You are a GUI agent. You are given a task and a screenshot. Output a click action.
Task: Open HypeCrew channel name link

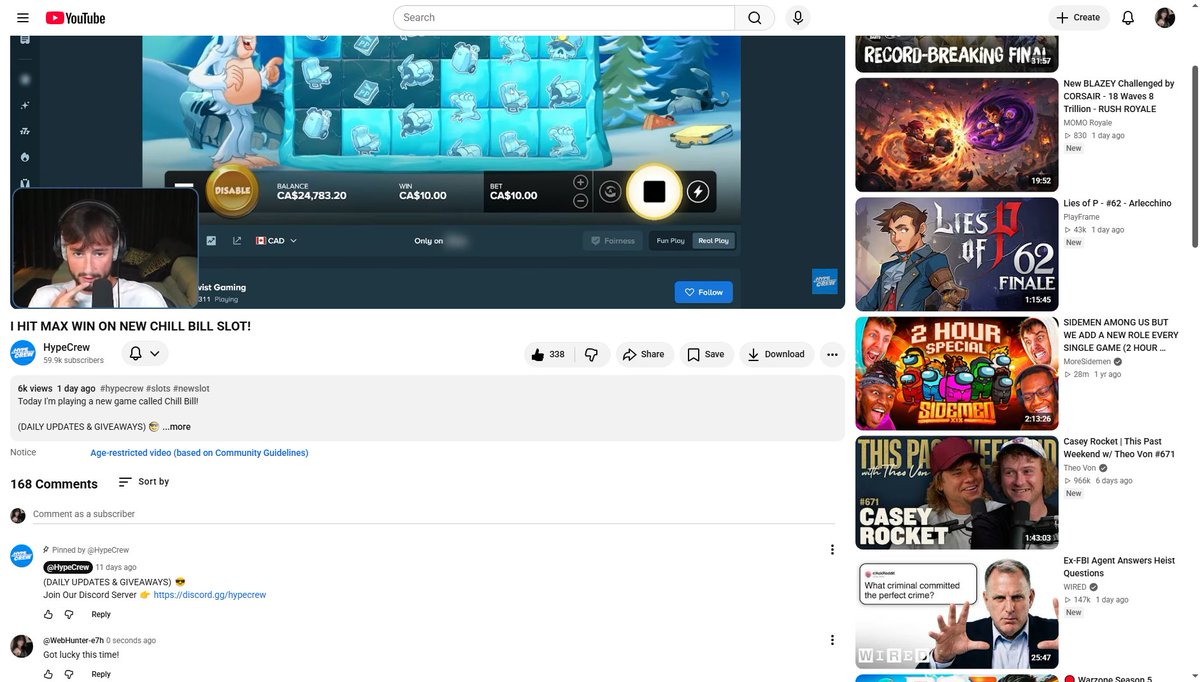66,347
